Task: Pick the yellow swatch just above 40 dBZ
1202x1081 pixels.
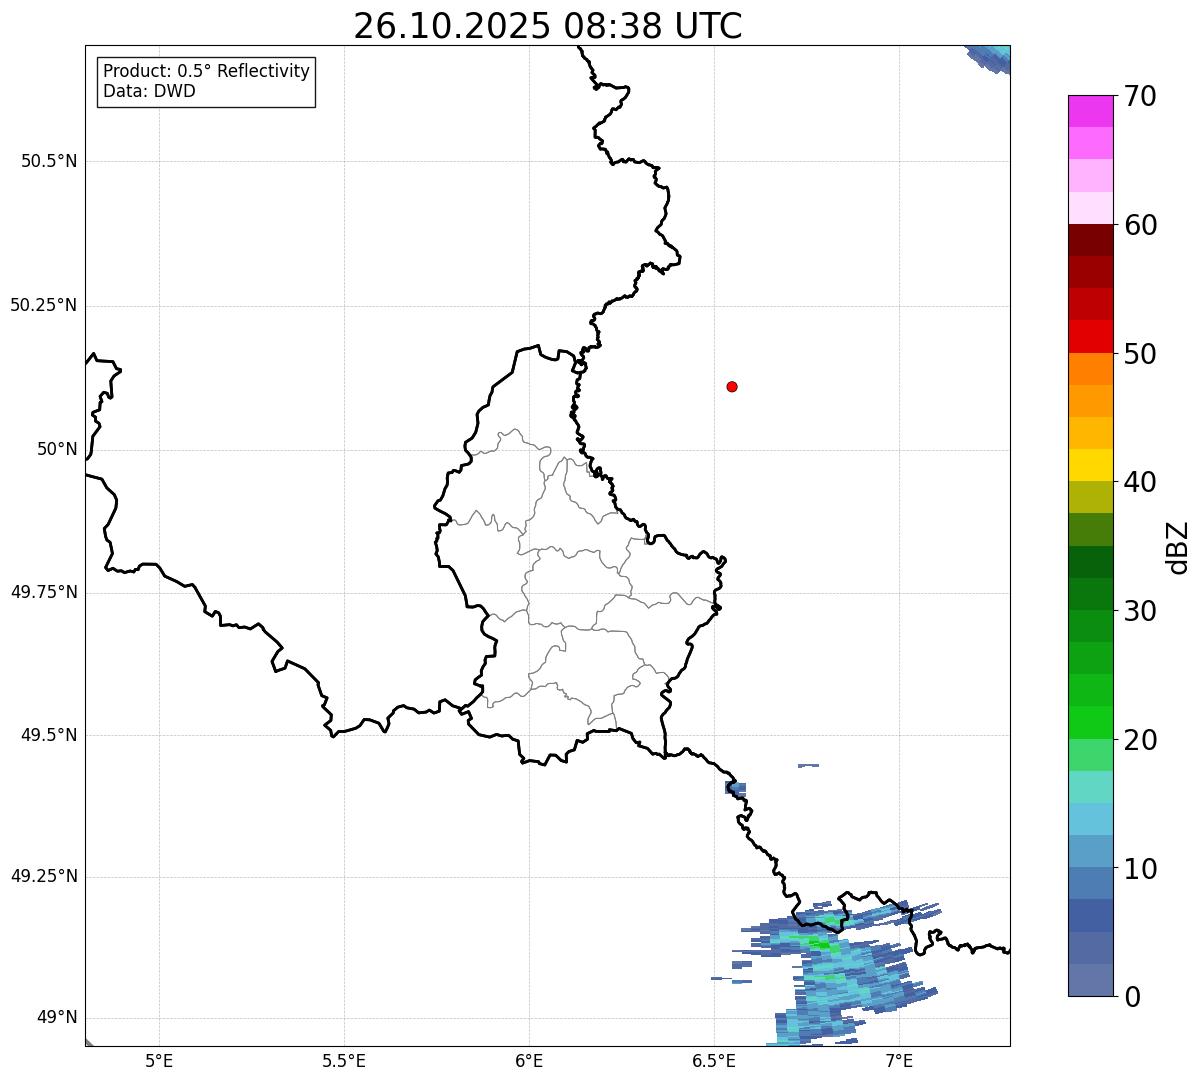Action: (x=1090, y=465)
